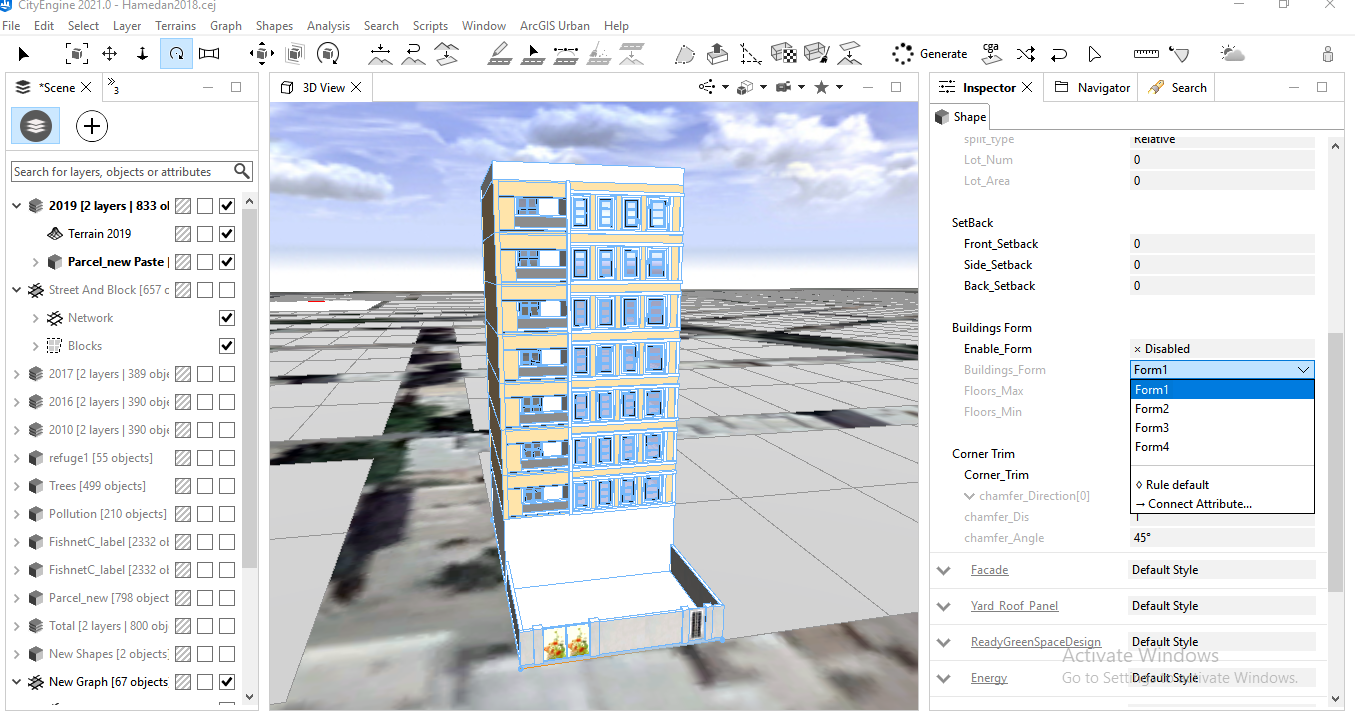Open the measure distance ruler tool
The image size is (1355, 717).
(1146, 53)
